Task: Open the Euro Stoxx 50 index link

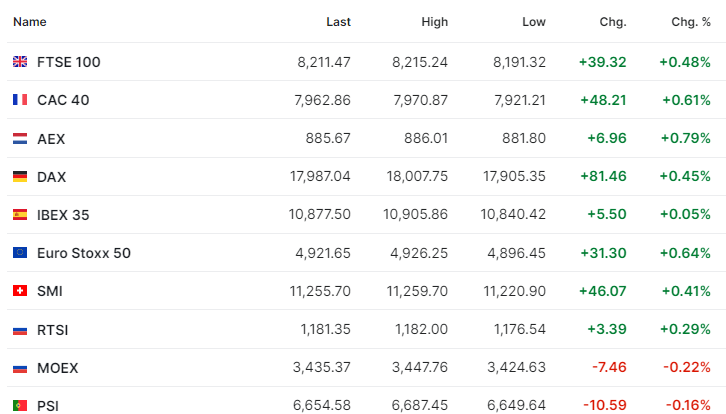Action: click(x=84, y=253)
